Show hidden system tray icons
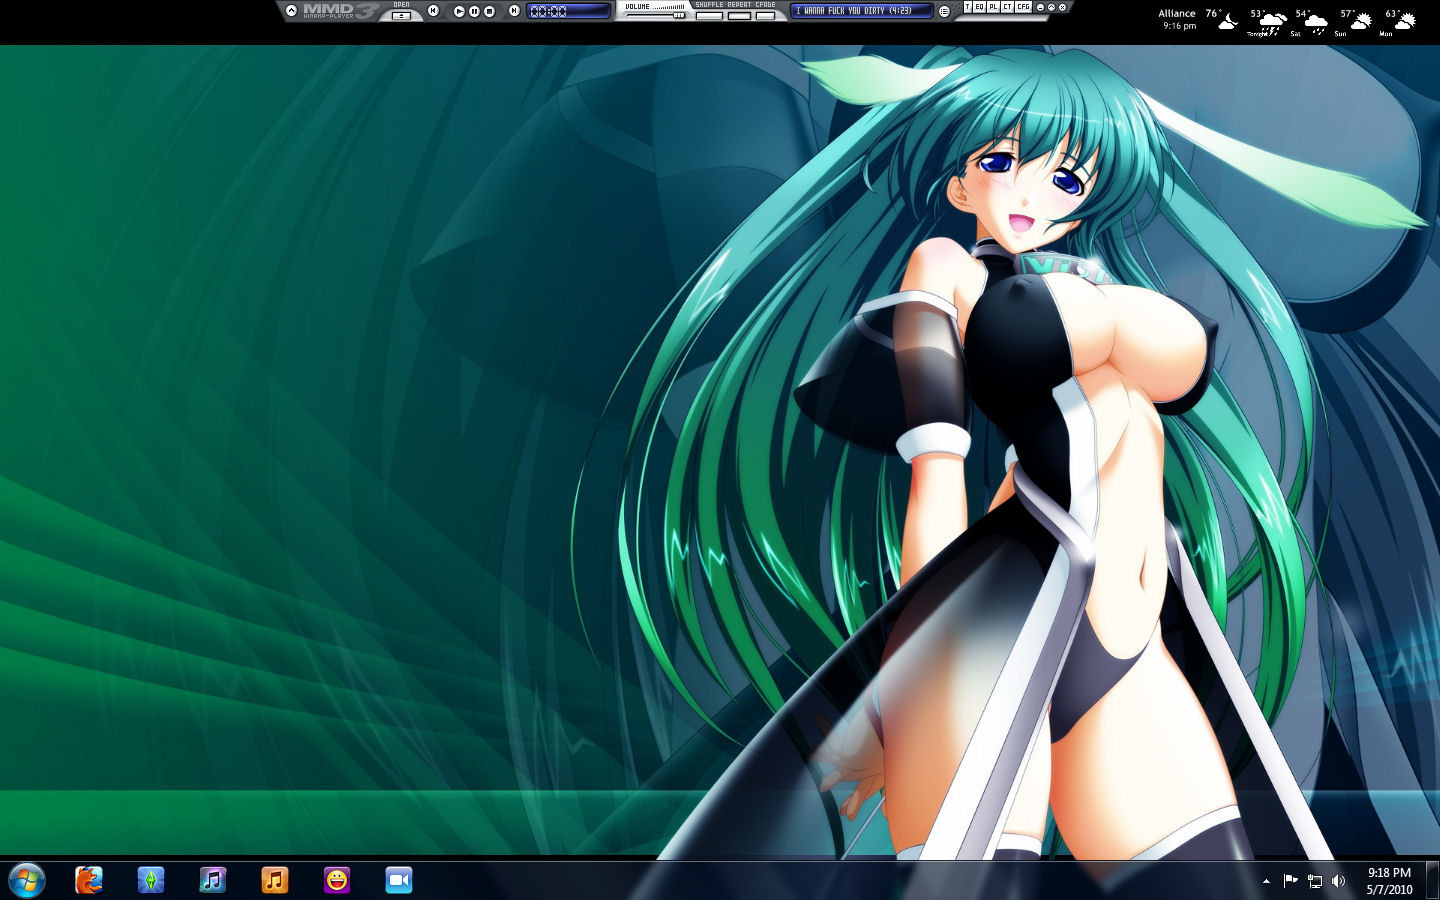Screen dimensions: 1440x900 (1266, 881)
